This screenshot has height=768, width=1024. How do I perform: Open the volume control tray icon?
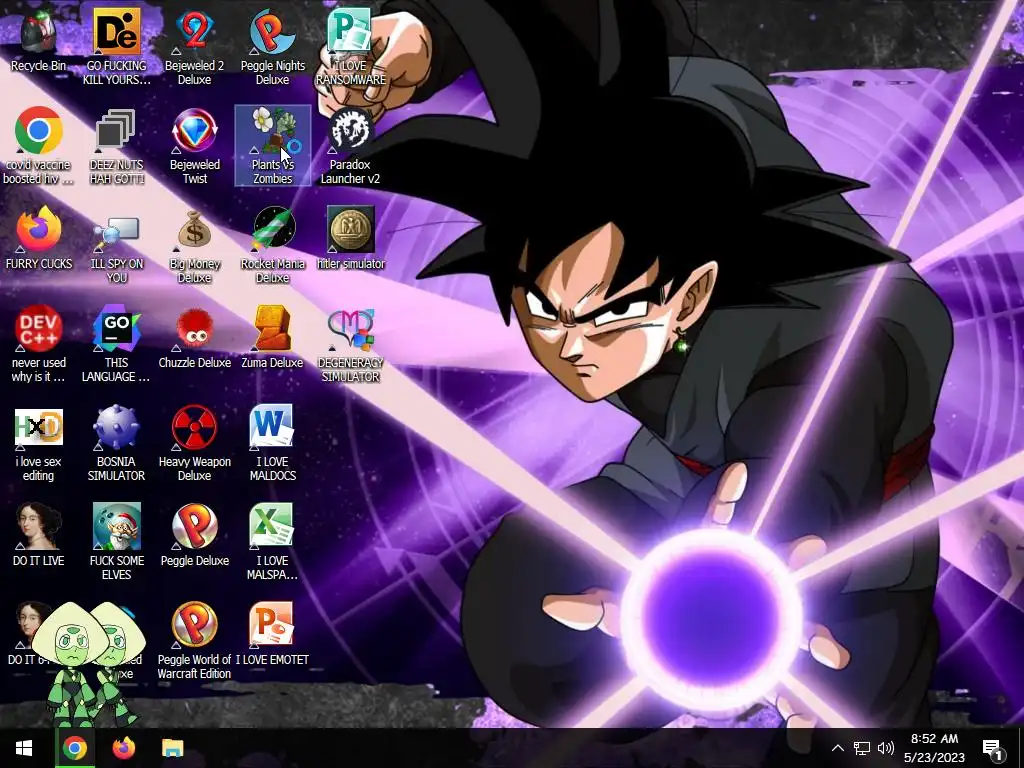click(886, 748)
